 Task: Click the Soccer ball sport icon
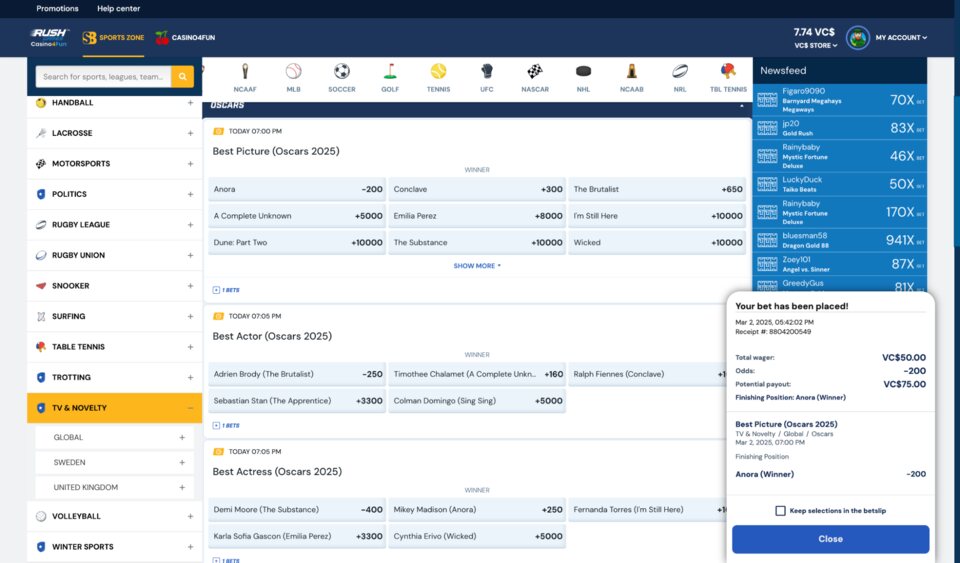tap(342, 72)
